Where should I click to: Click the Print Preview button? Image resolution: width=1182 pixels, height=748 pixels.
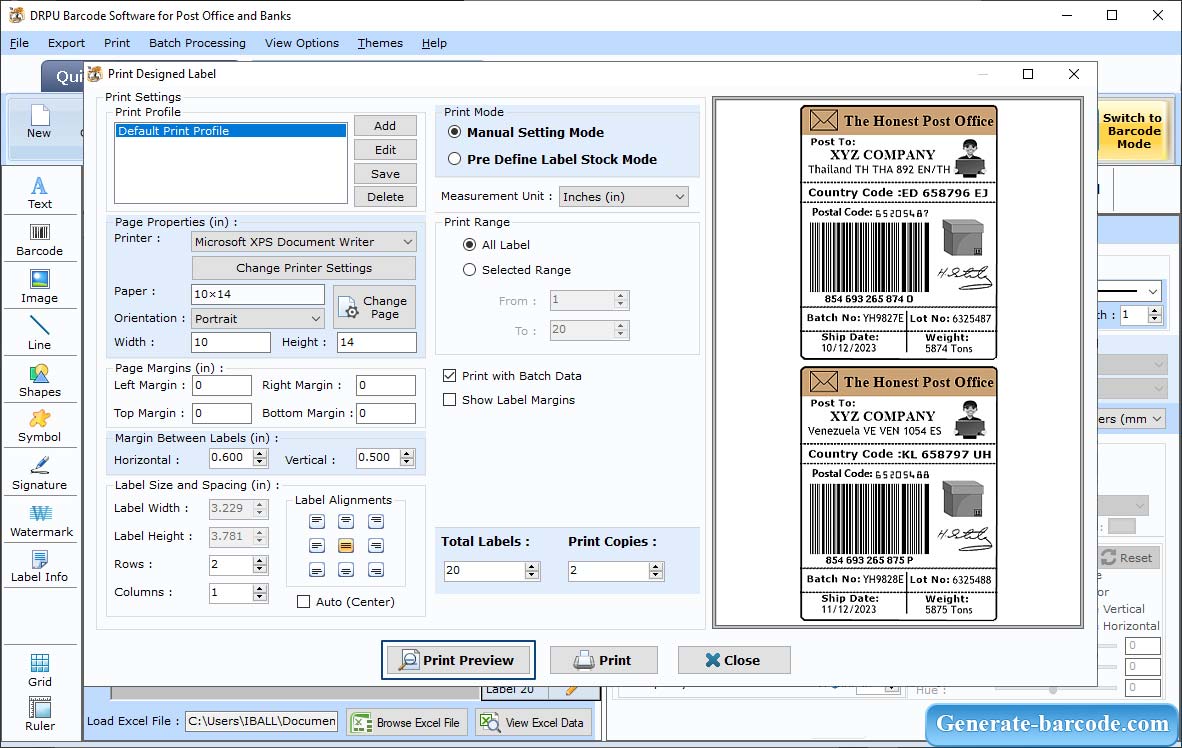(458, 661)
